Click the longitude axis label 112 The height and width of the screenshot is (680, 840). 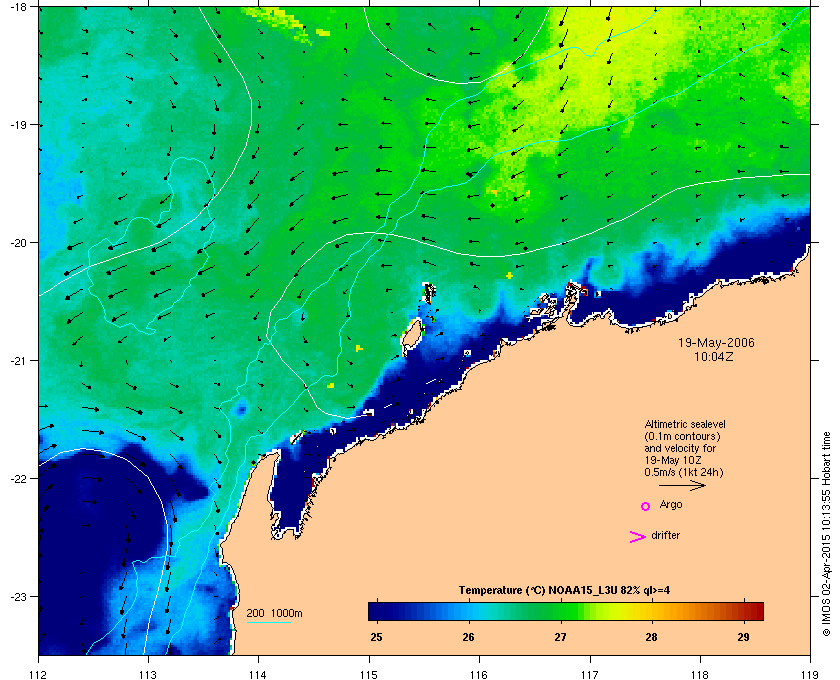pyautogui.click(x=39, y=675)
